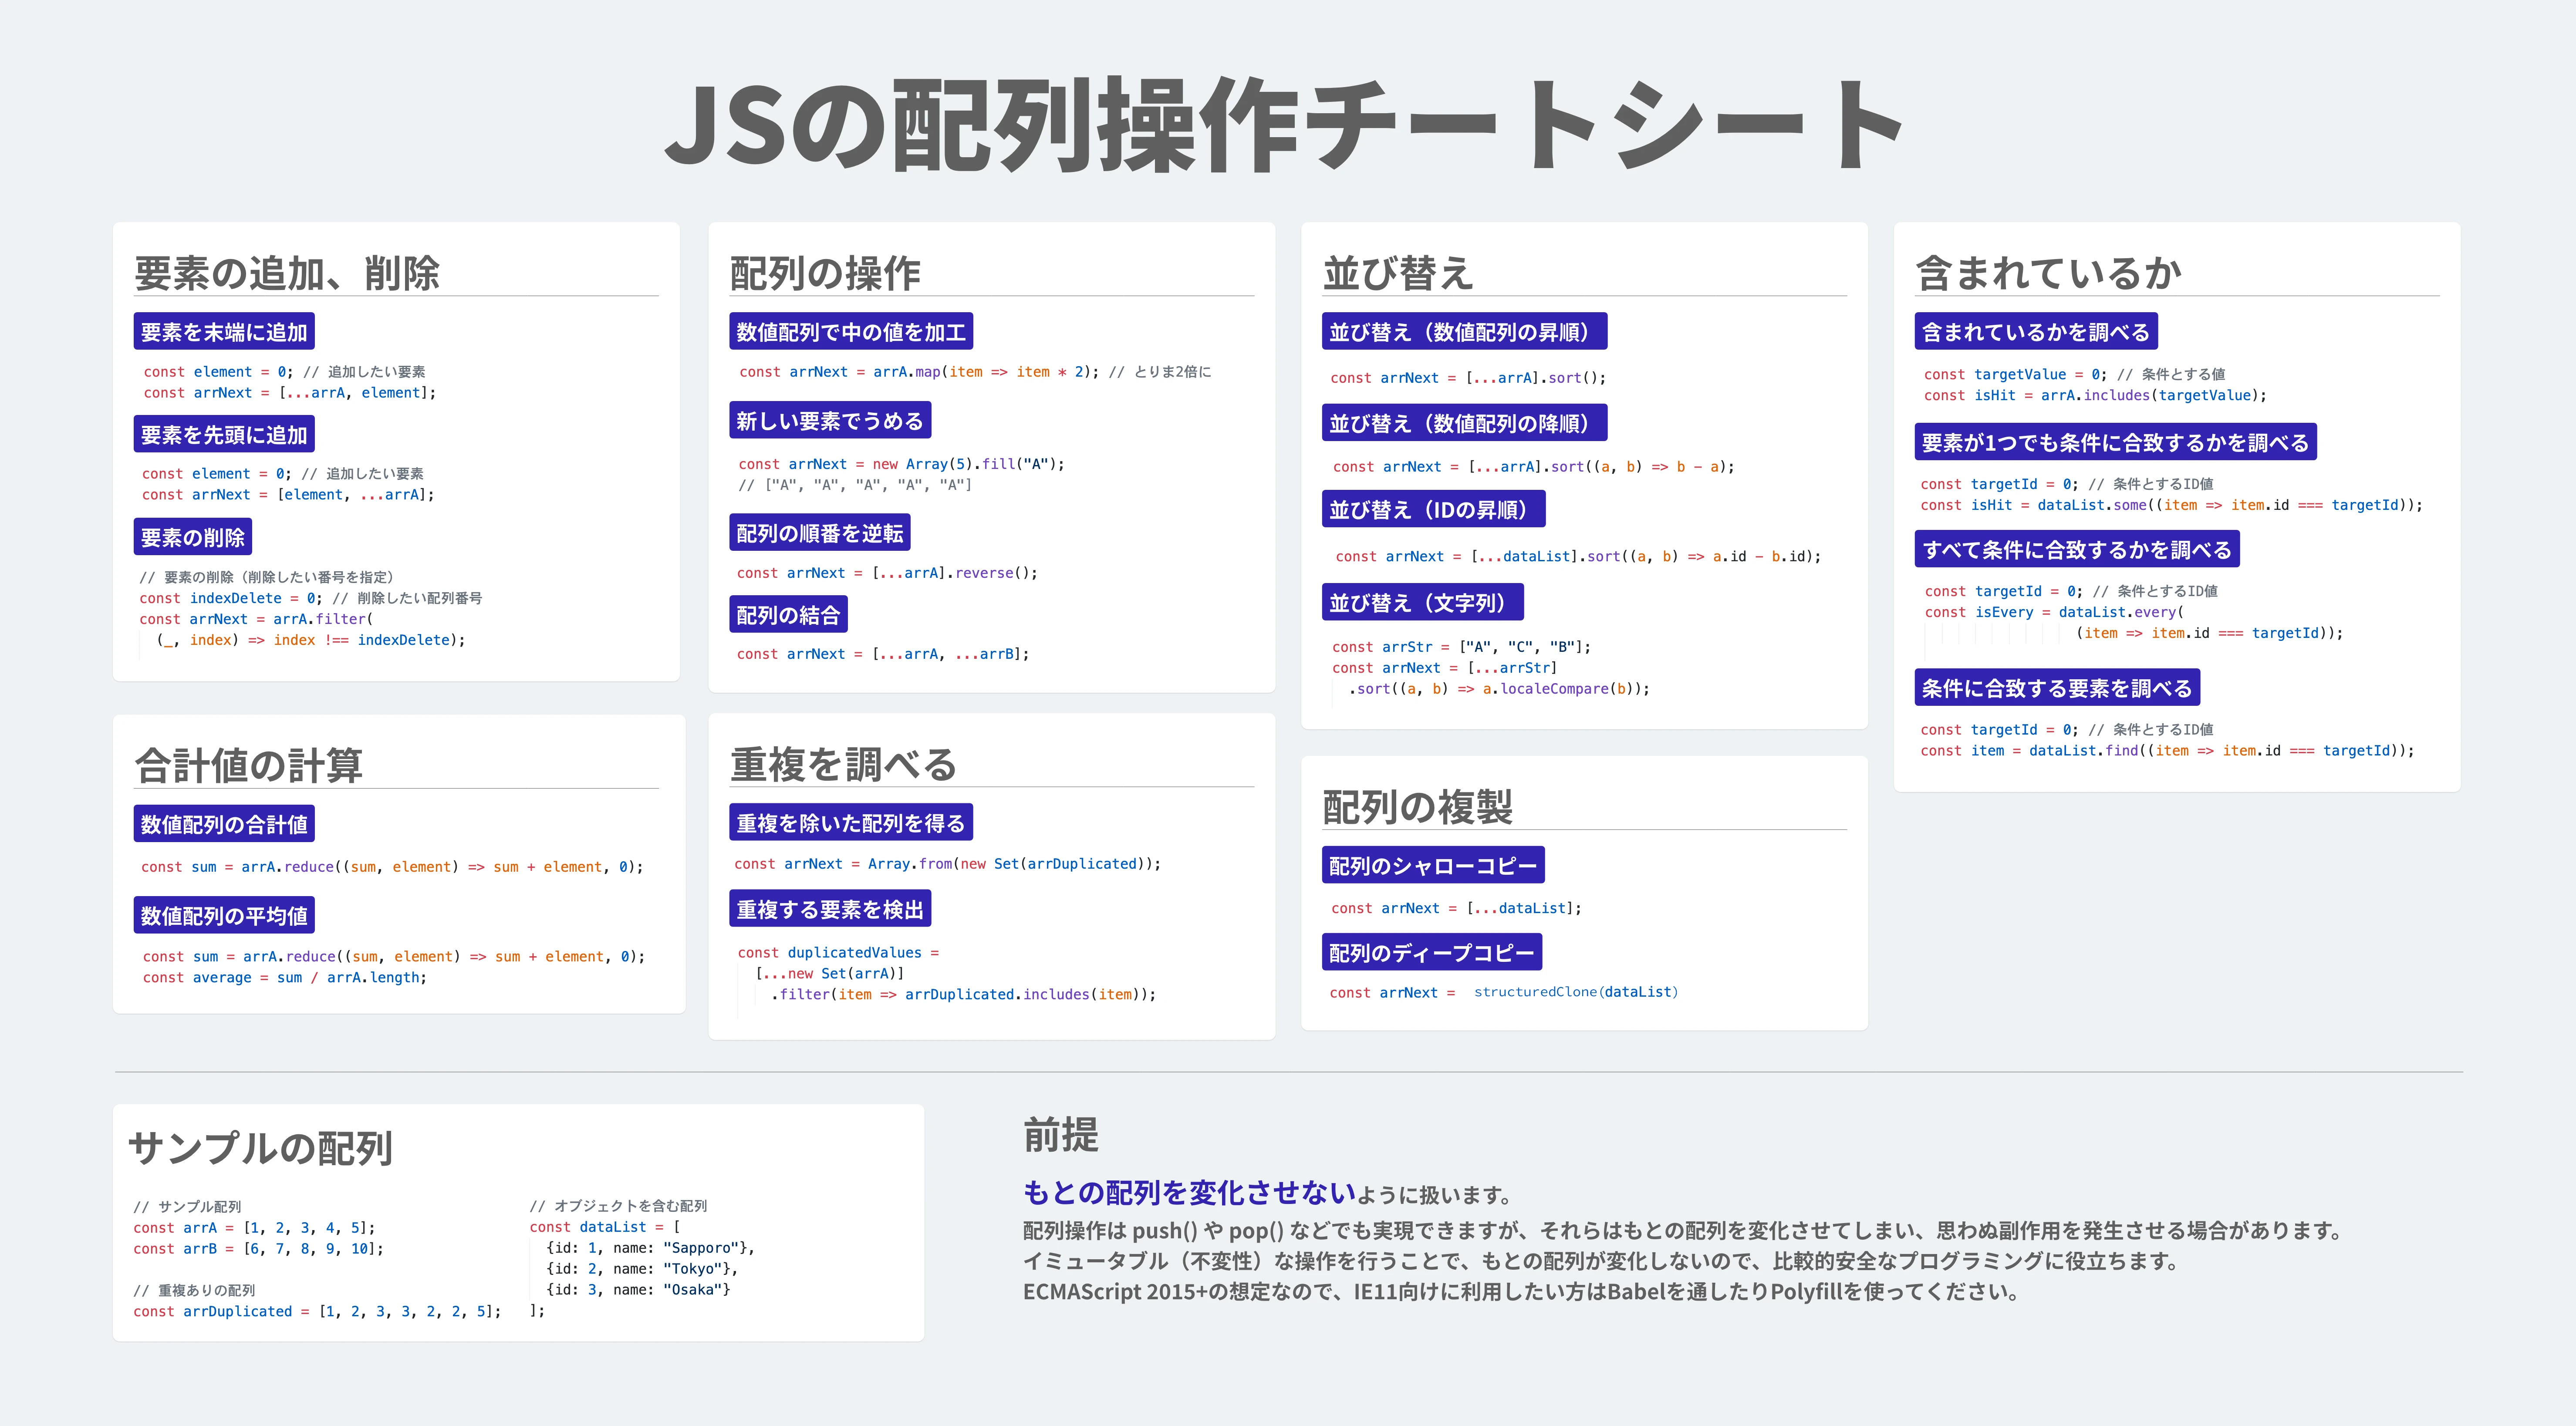The image size is (2576, 1426).
Task: Click the line {id: 3, name: "Osaka"}
Action: point(638,1290)
